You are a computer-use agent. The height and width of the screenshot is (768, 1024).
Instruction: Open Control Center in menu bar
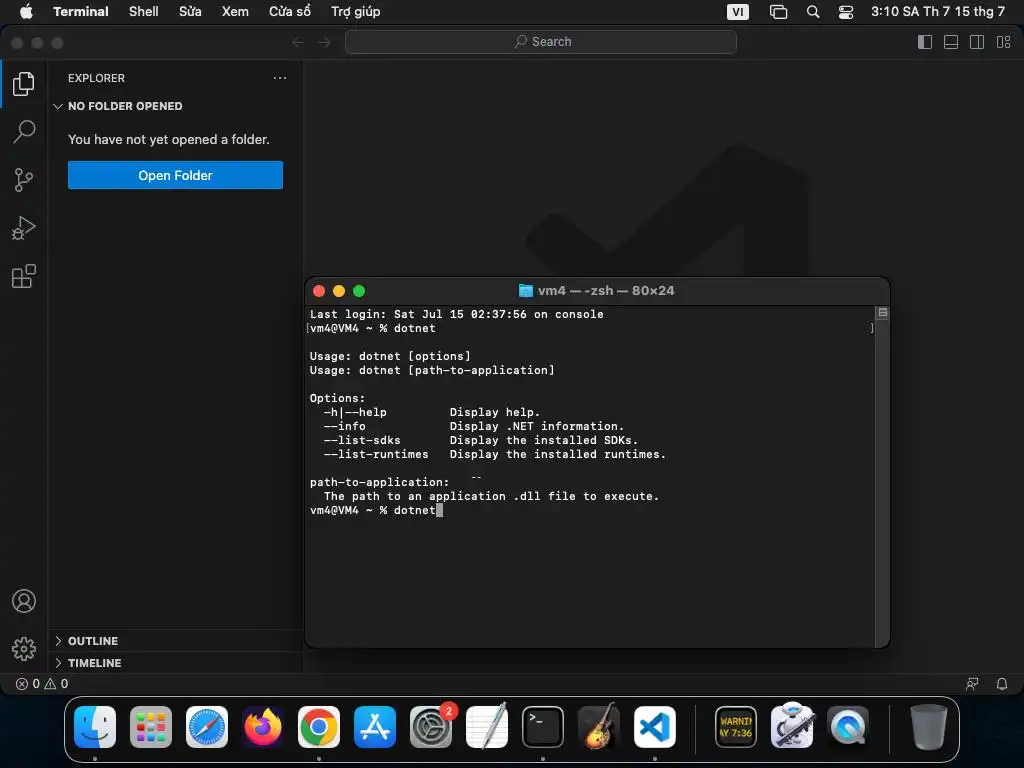846,12
